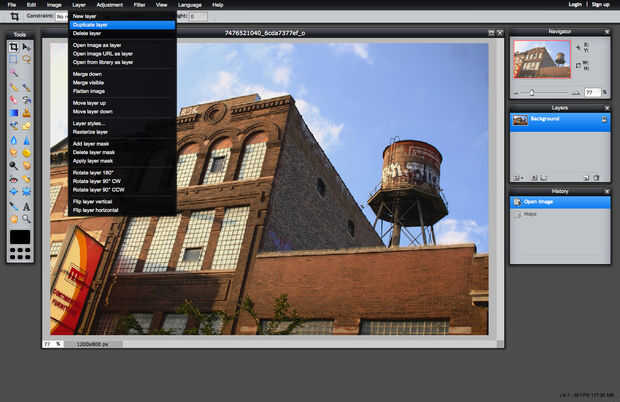
Task: Choose Rotate layer 180° entry
Action: (x=122, y=173)
